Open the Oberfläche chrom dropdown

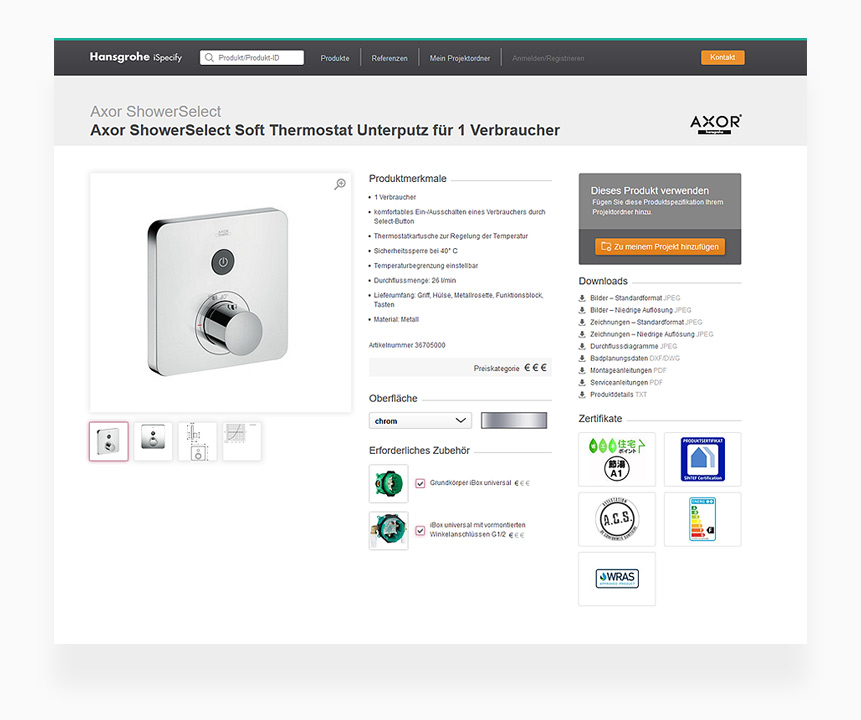pos(420,421)
